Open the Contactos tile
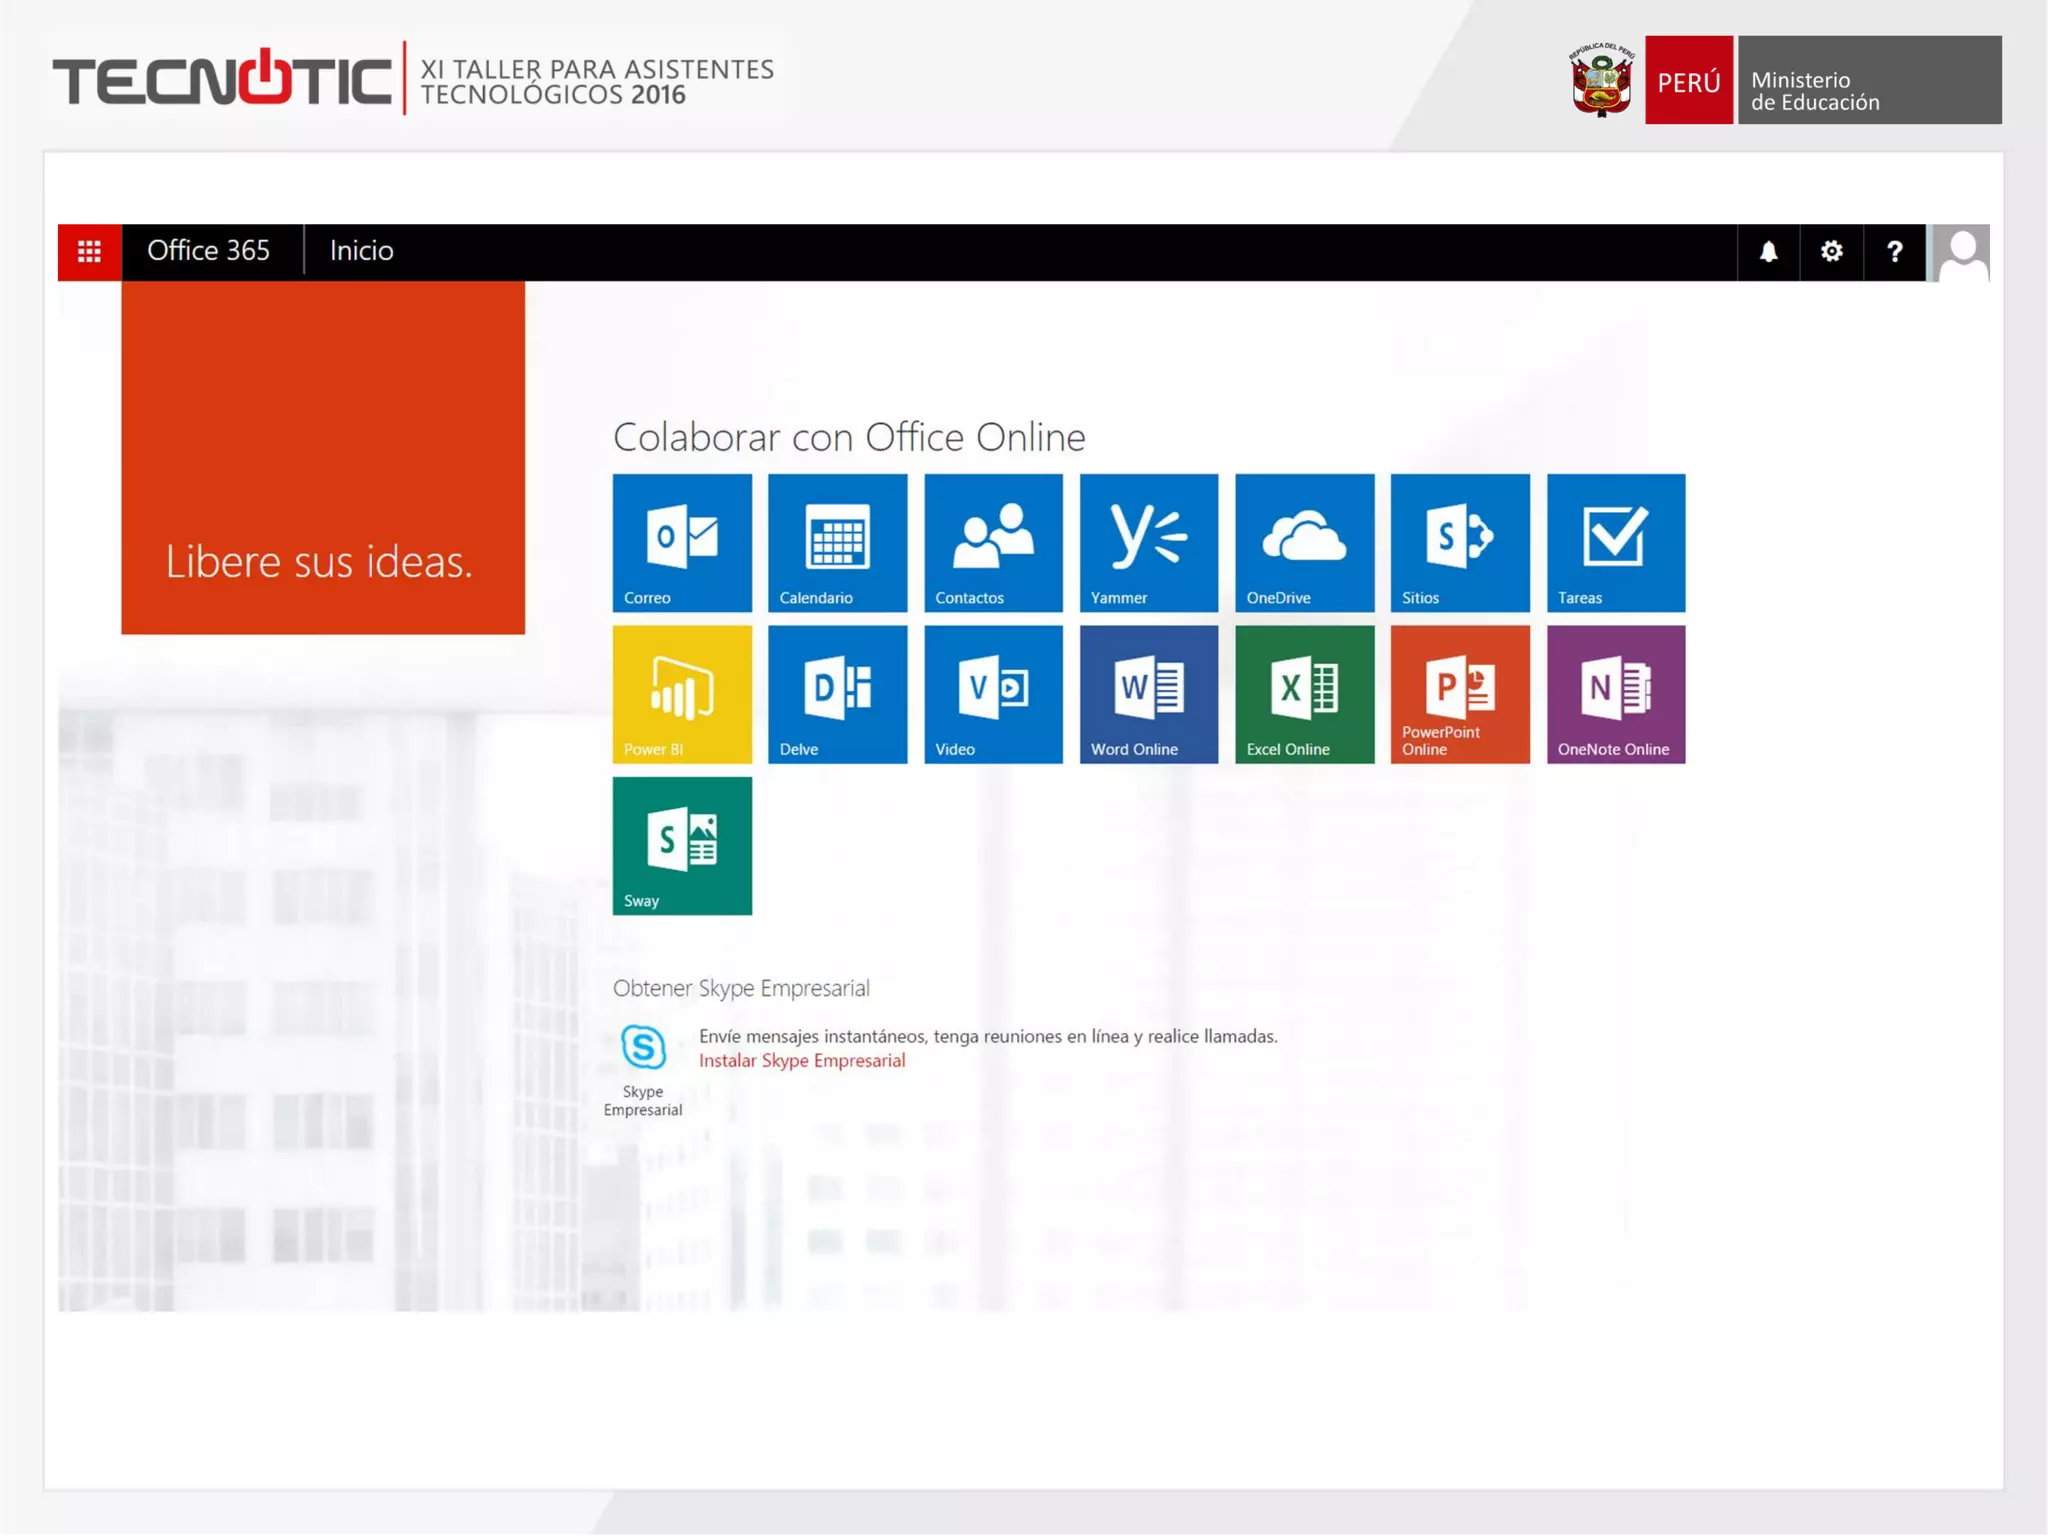This screenshot has height=1536, width=2048. [993, 542]
